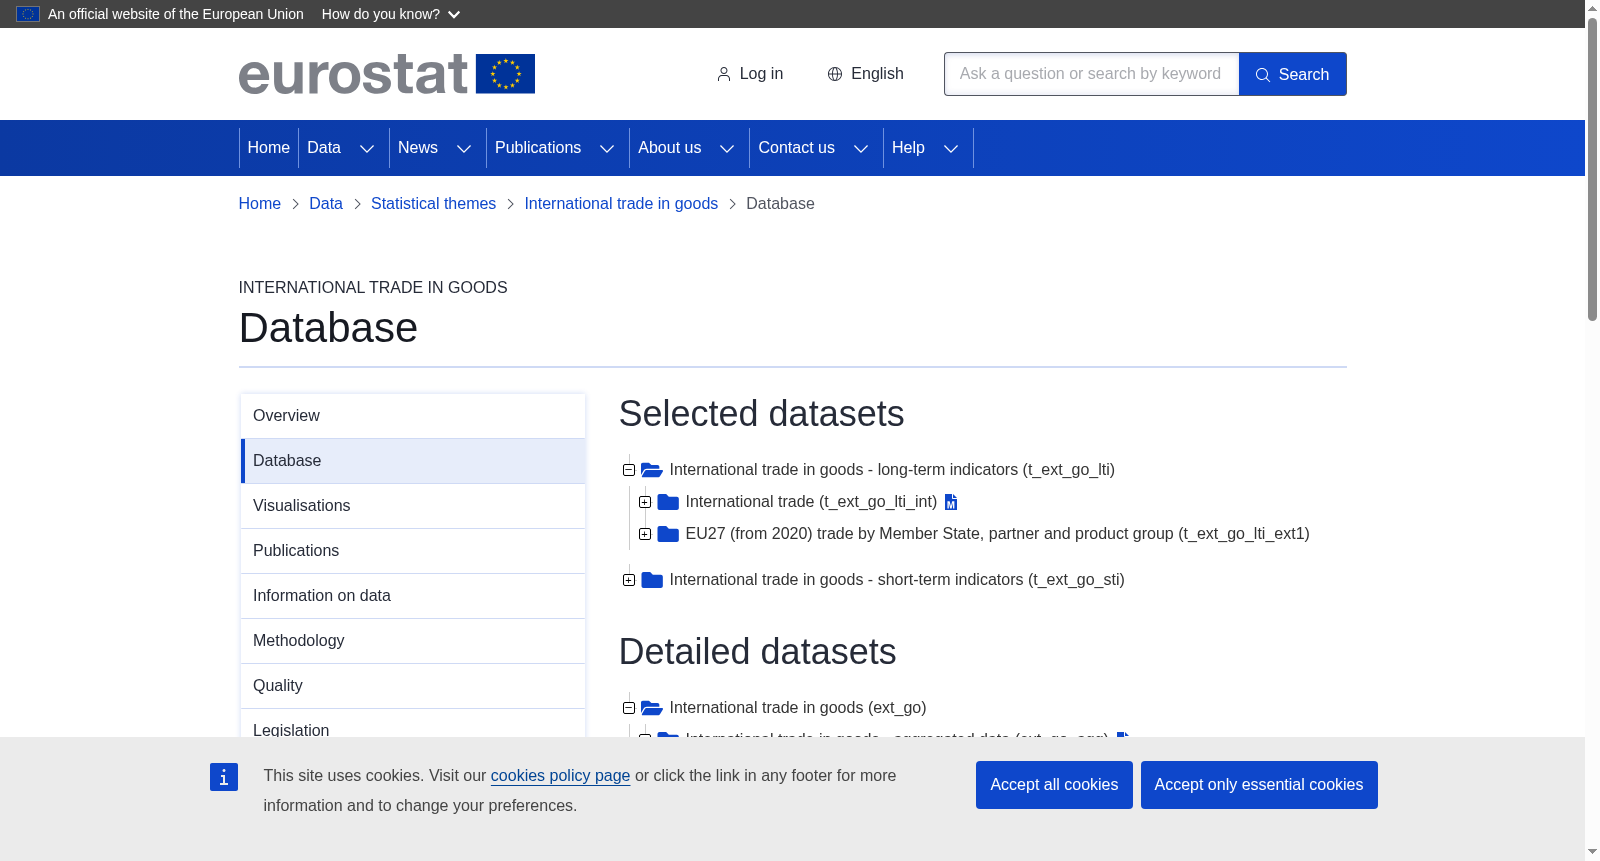Focus the keyword search input field
Viewport: 1600px width, 861px height.
coord(1091,74)
